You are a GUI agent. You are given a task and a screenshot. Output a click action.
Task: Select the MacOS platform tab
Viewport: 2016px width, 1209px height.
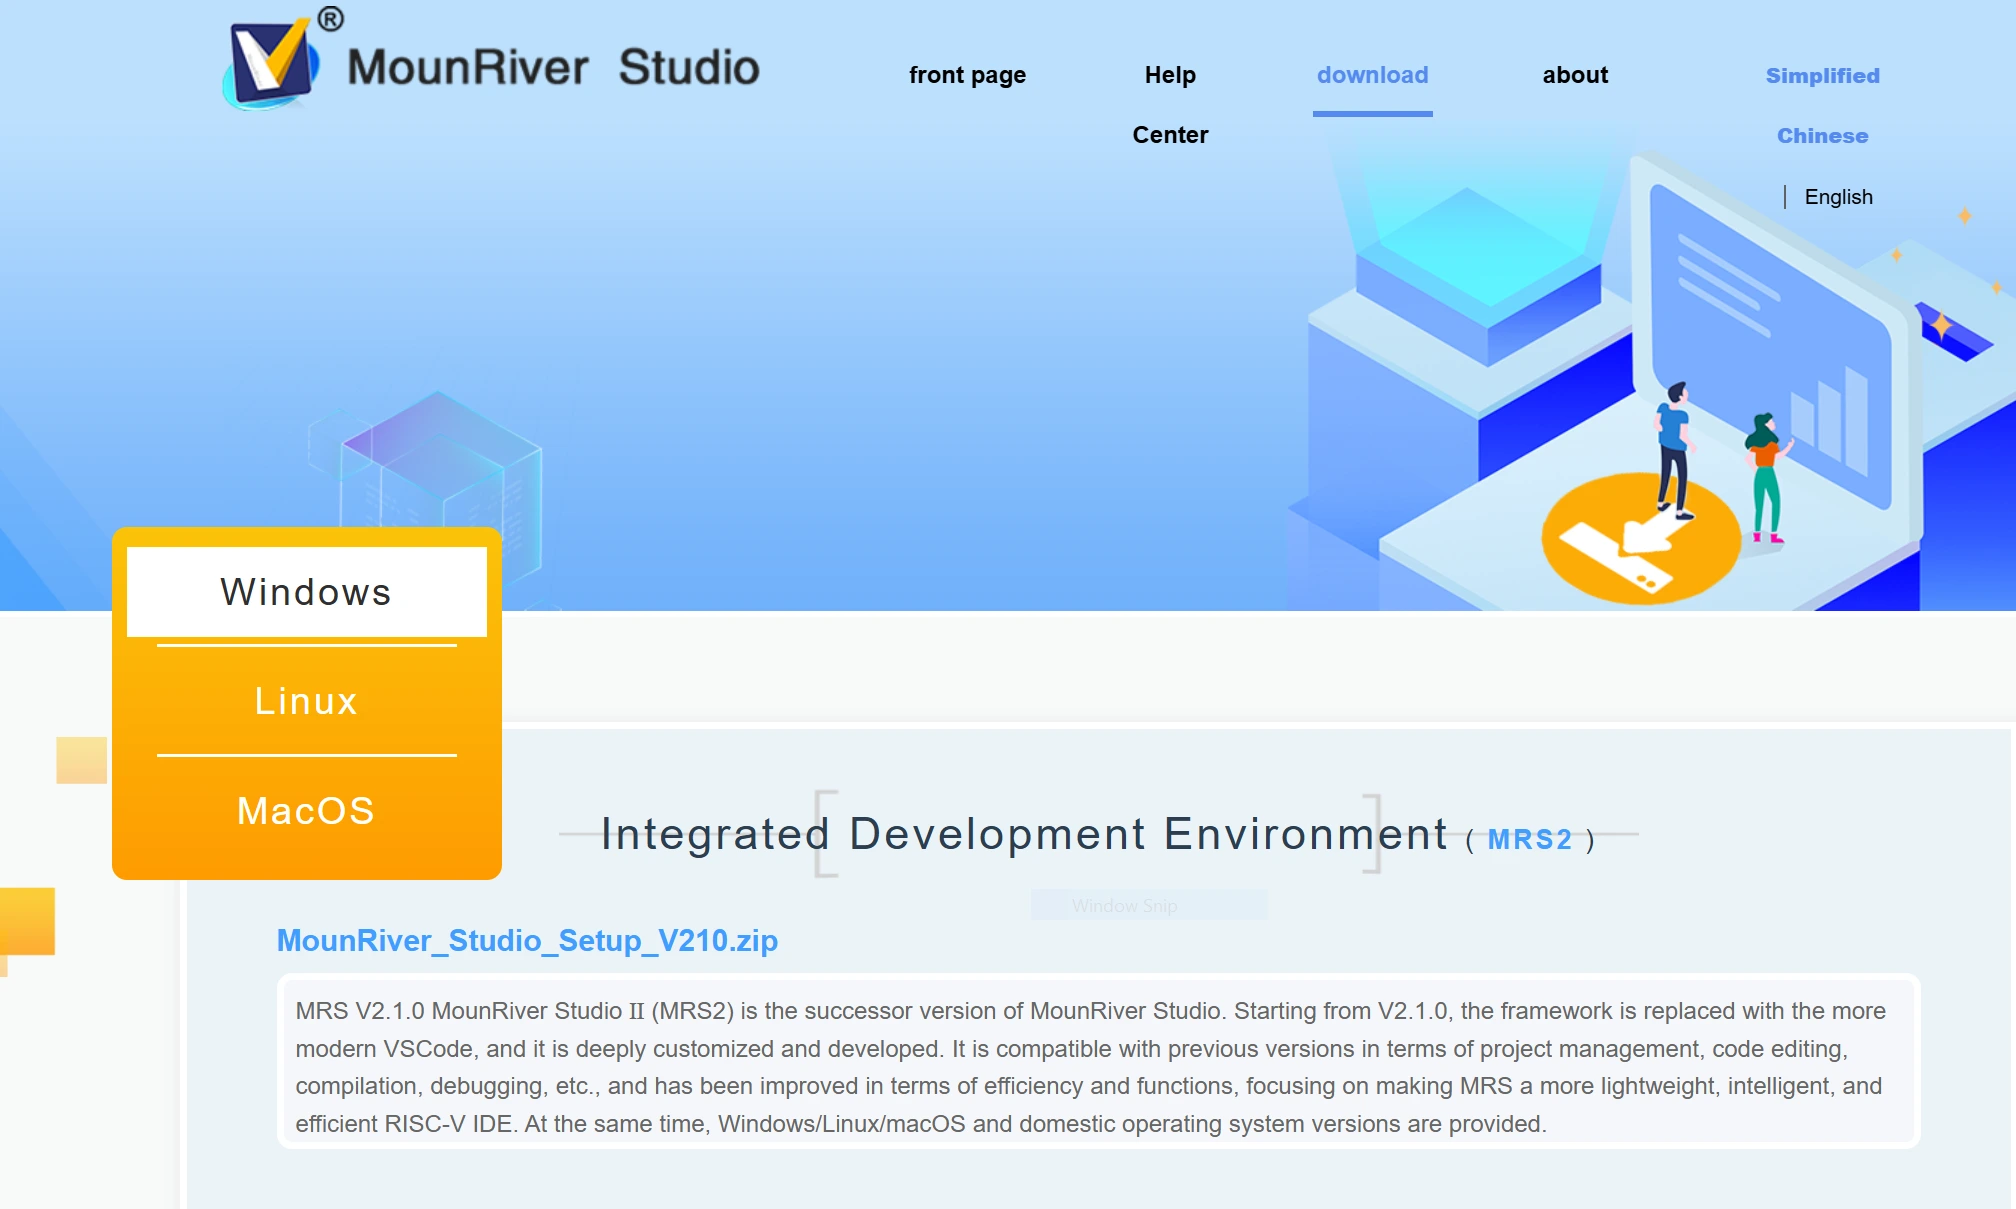tap(306, 811)
